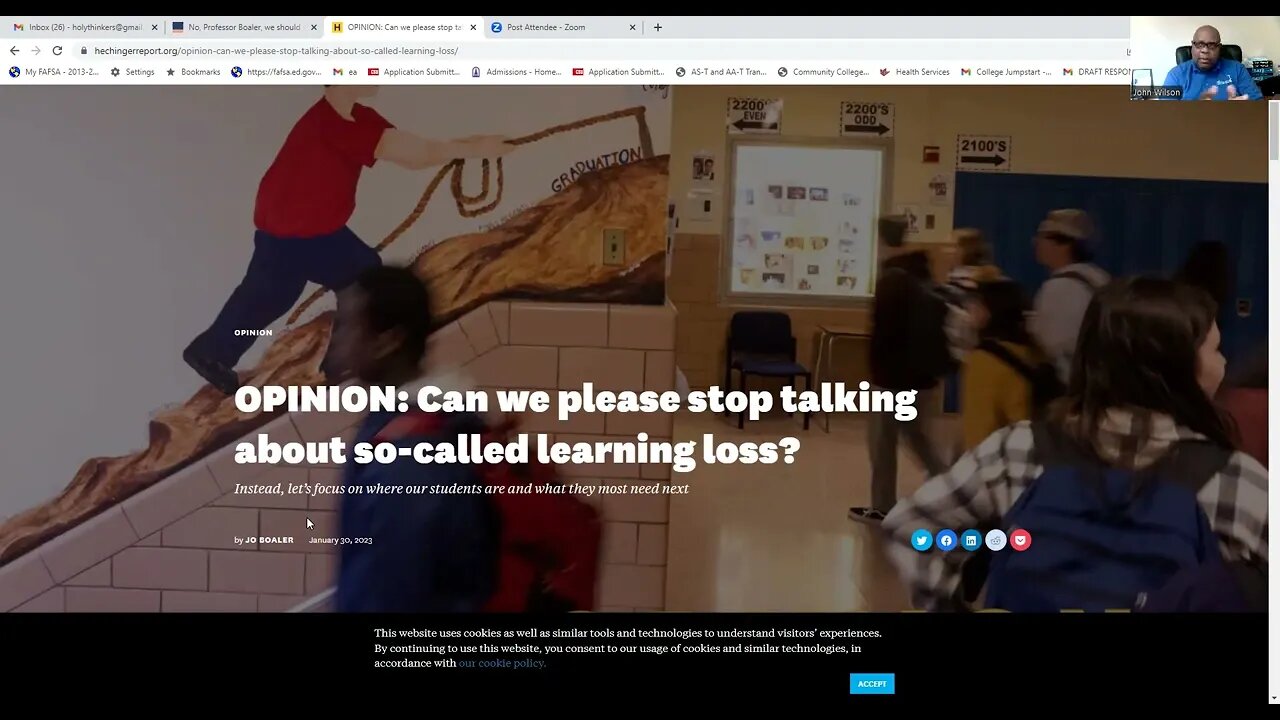This screenshot has width=1280, height=720.
Task: Open a new browser tab
Action: click(x=657, y=27)
